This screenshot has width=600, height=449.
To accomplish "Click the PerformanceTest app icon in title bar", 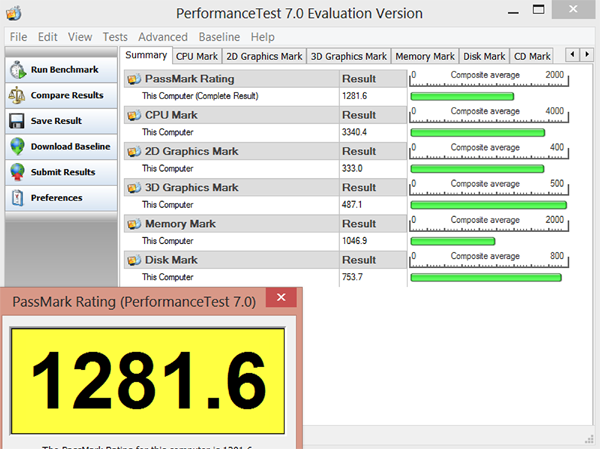I will [14, 13].
